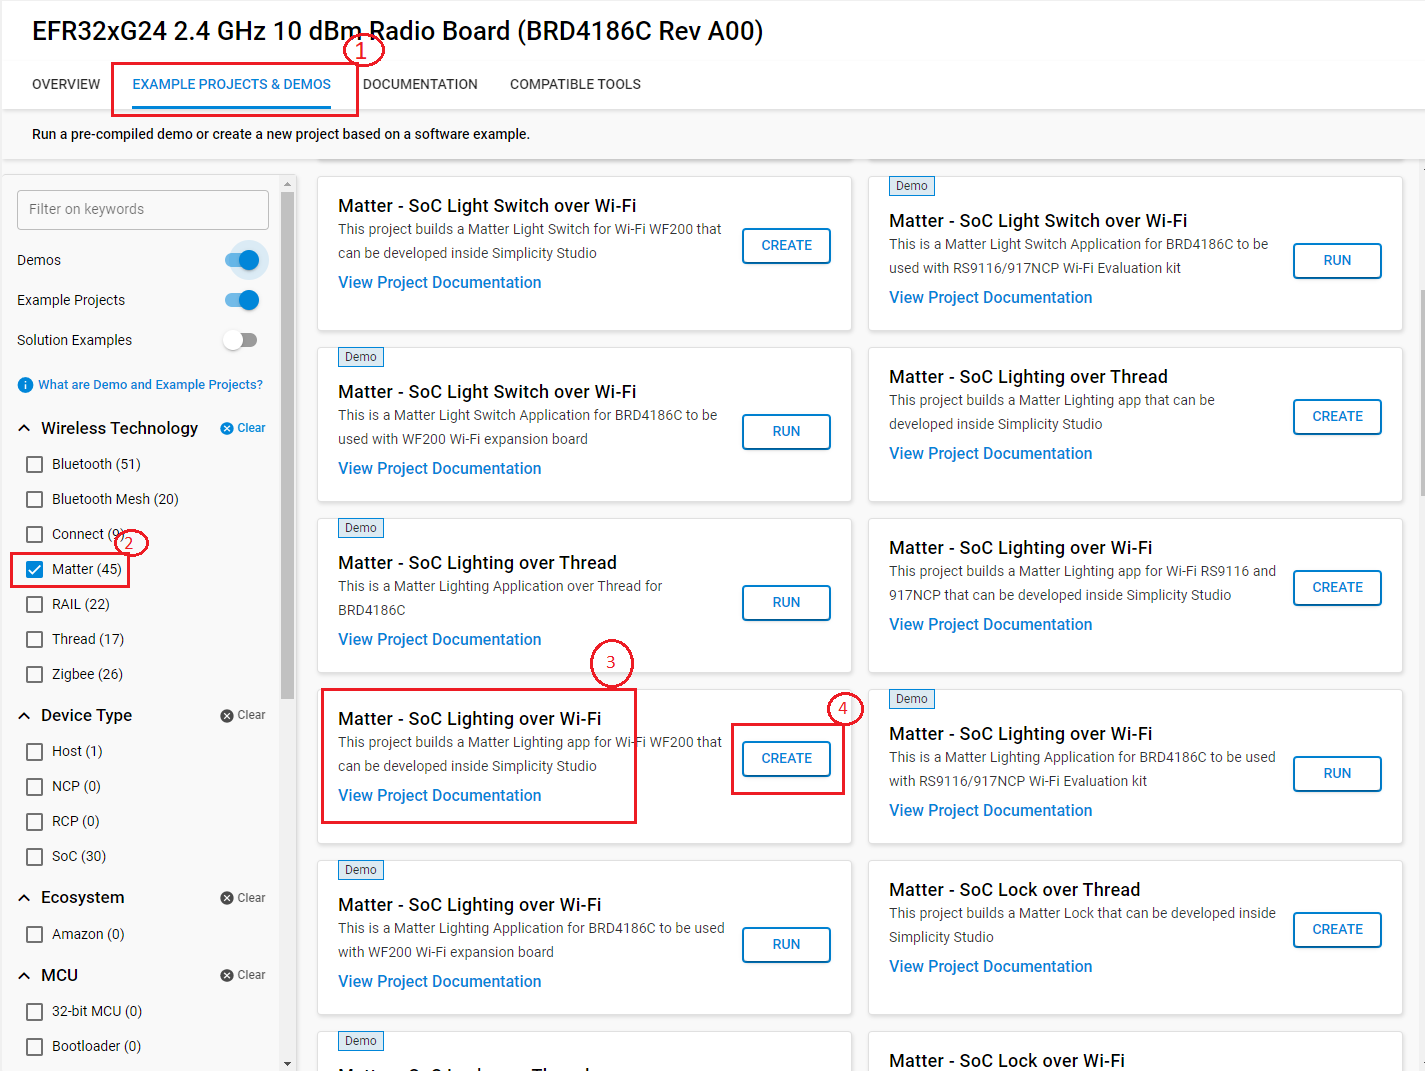
Task: Toggle the Demos switch off
Action: [x=242, y=260]
